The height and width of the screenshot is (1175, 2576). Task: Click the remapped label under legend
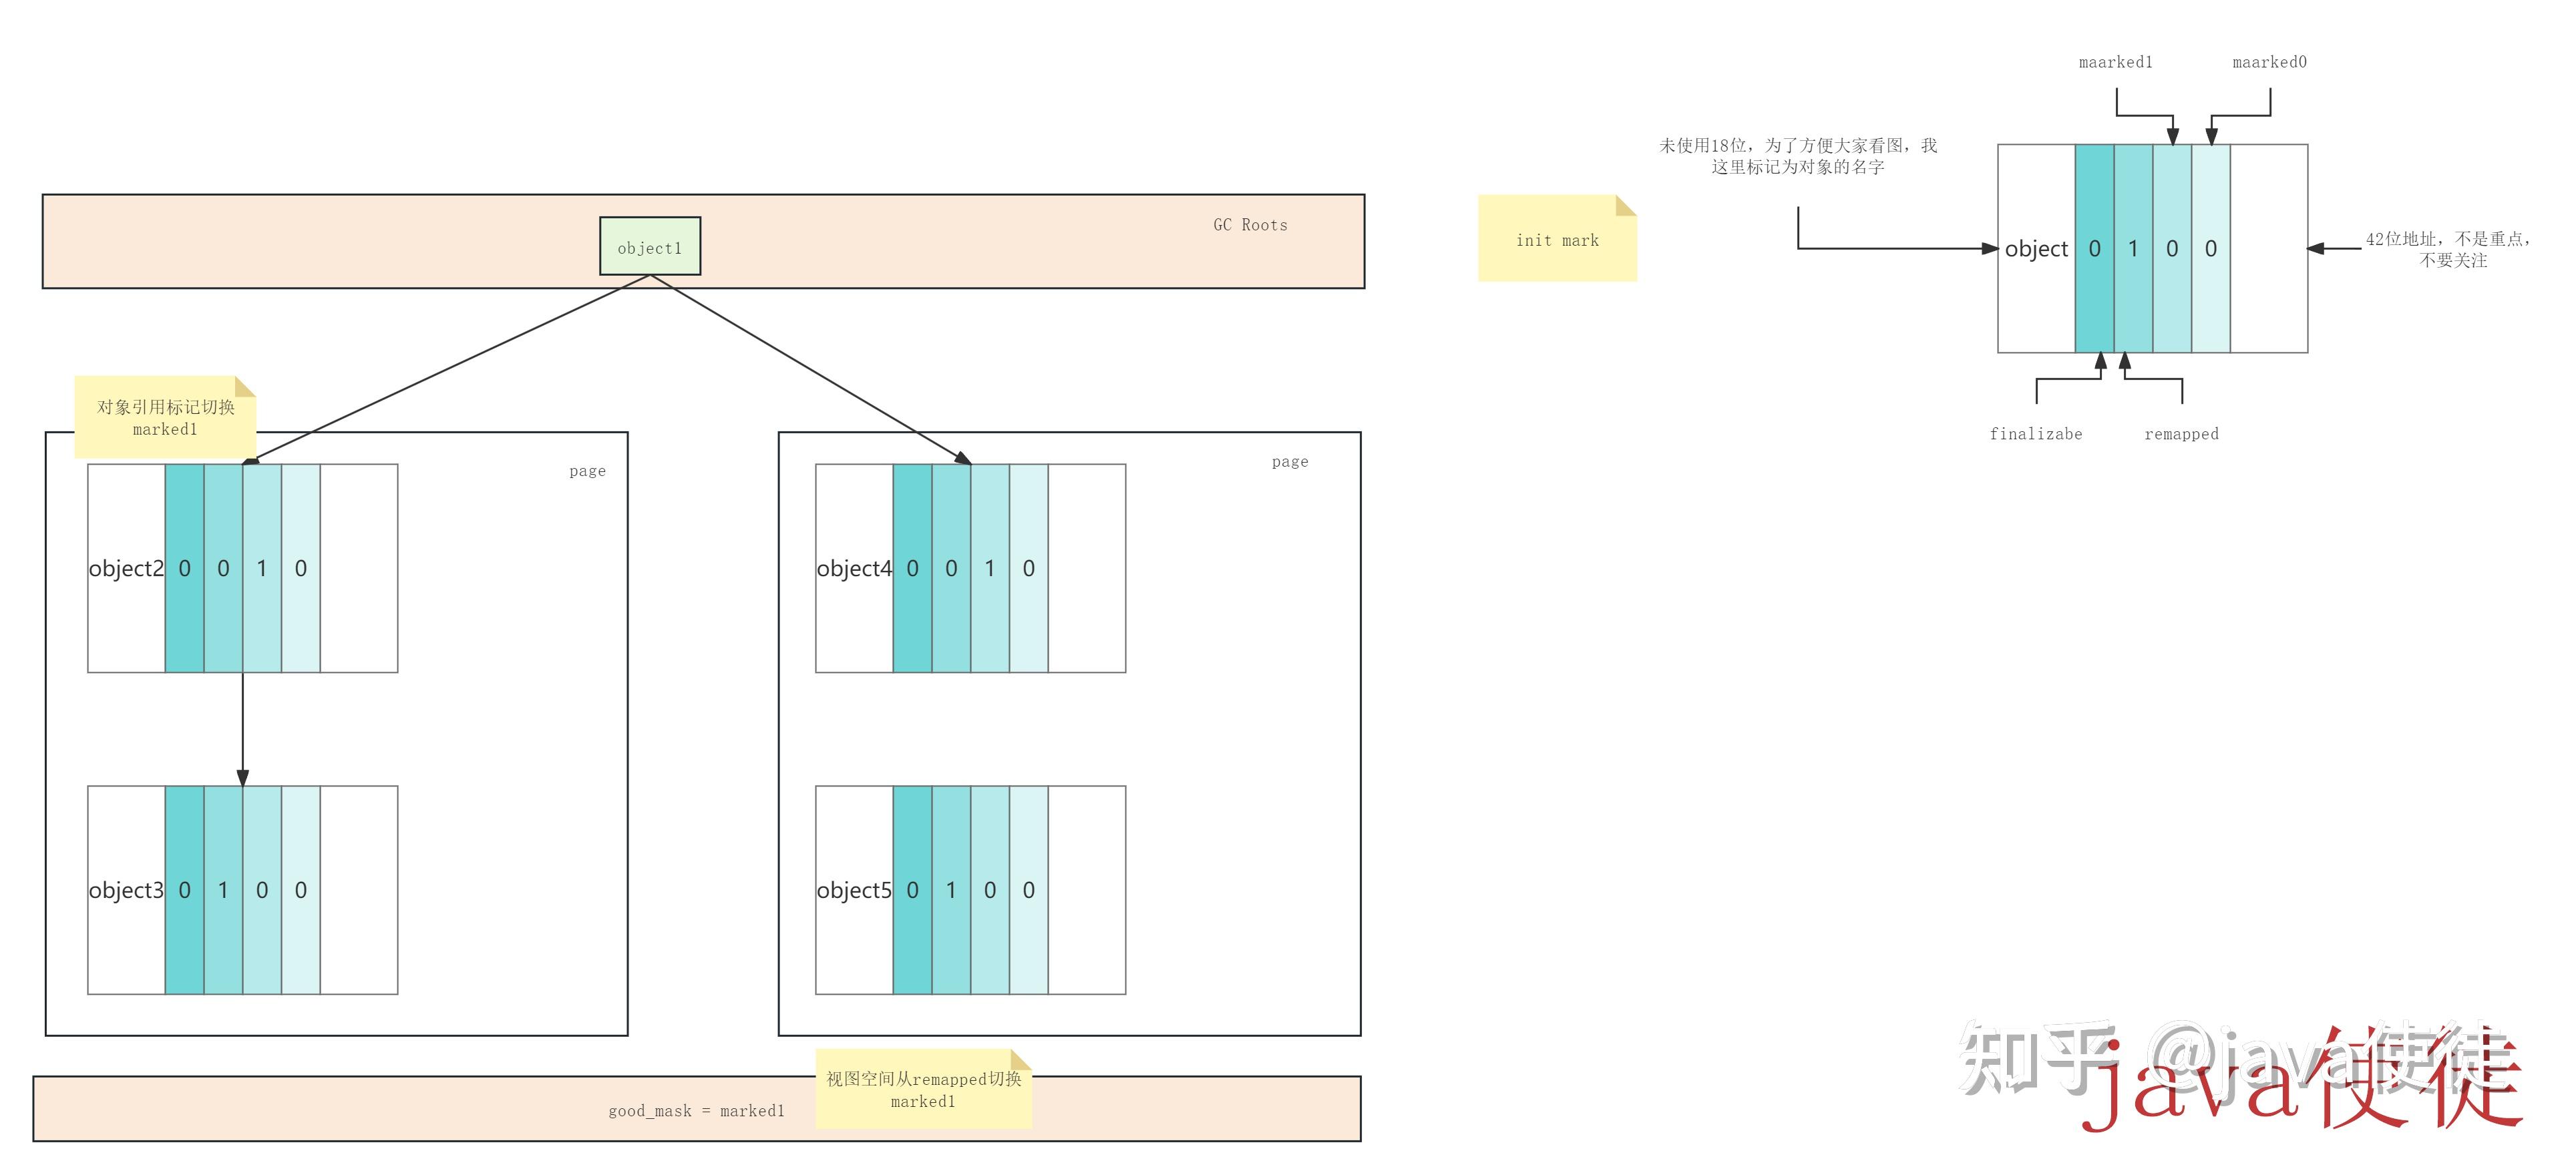tap(2181, 434)
